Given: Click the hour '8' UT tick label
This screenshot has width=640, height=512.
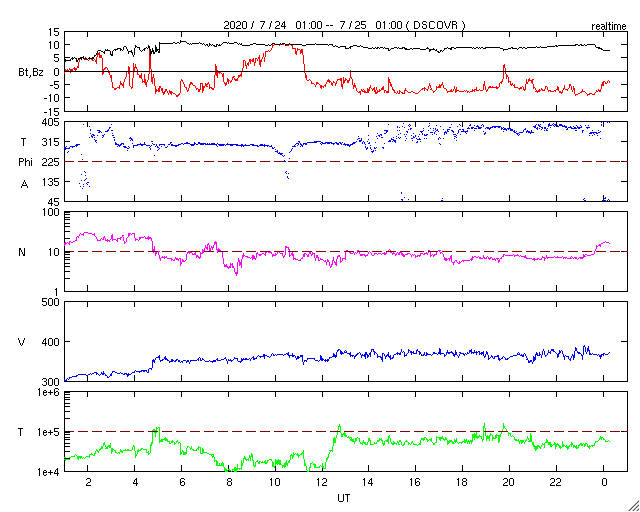Looking at the screenshot, I should click(x=229, y=483).
